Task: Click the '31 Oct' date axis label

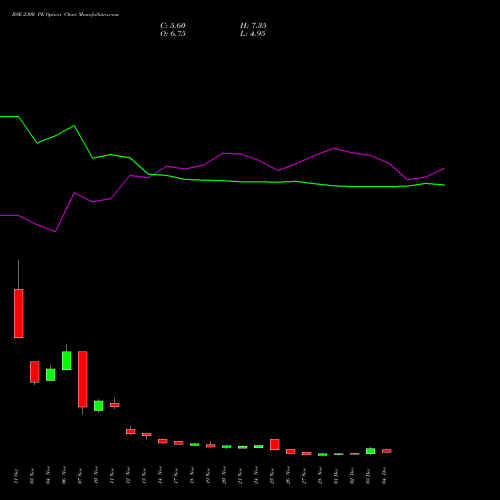Action: click(16, 476)
